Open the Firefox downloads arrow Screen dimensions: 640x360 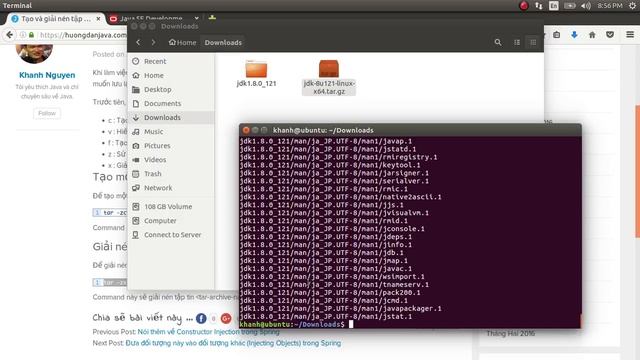pyautogui.click(x=574, y=35)
